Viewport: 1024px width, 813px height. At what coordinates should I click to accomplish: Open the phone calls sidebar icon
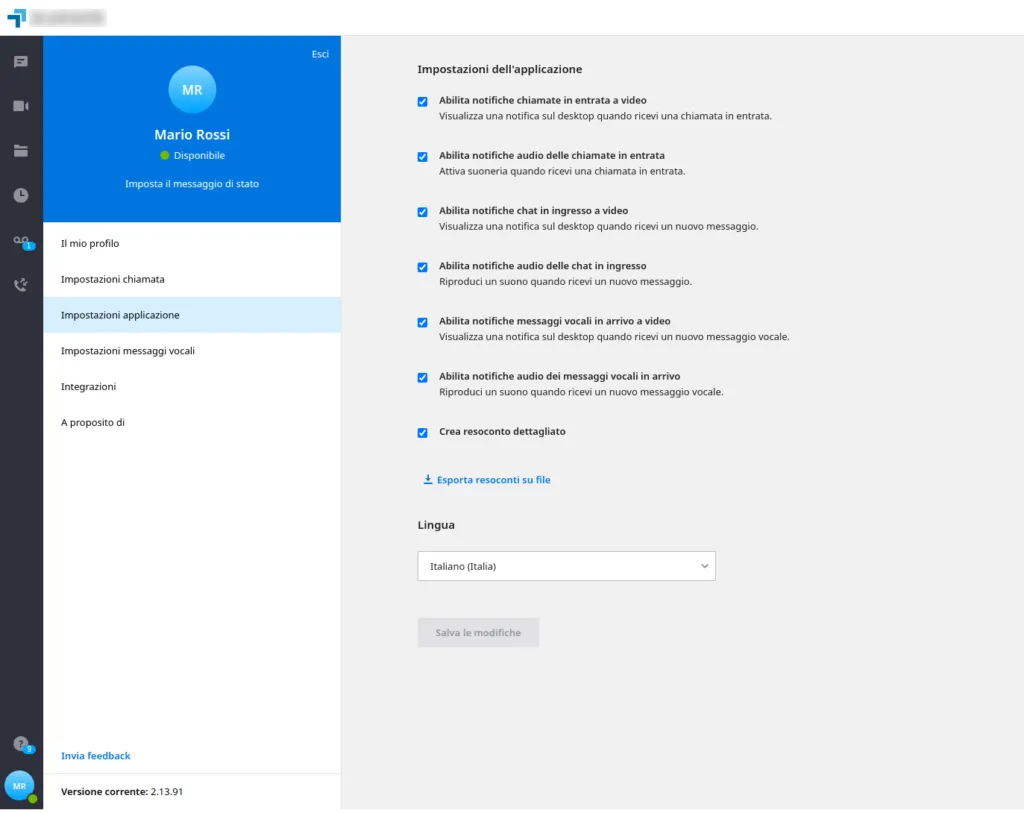[x=21, y=285]
